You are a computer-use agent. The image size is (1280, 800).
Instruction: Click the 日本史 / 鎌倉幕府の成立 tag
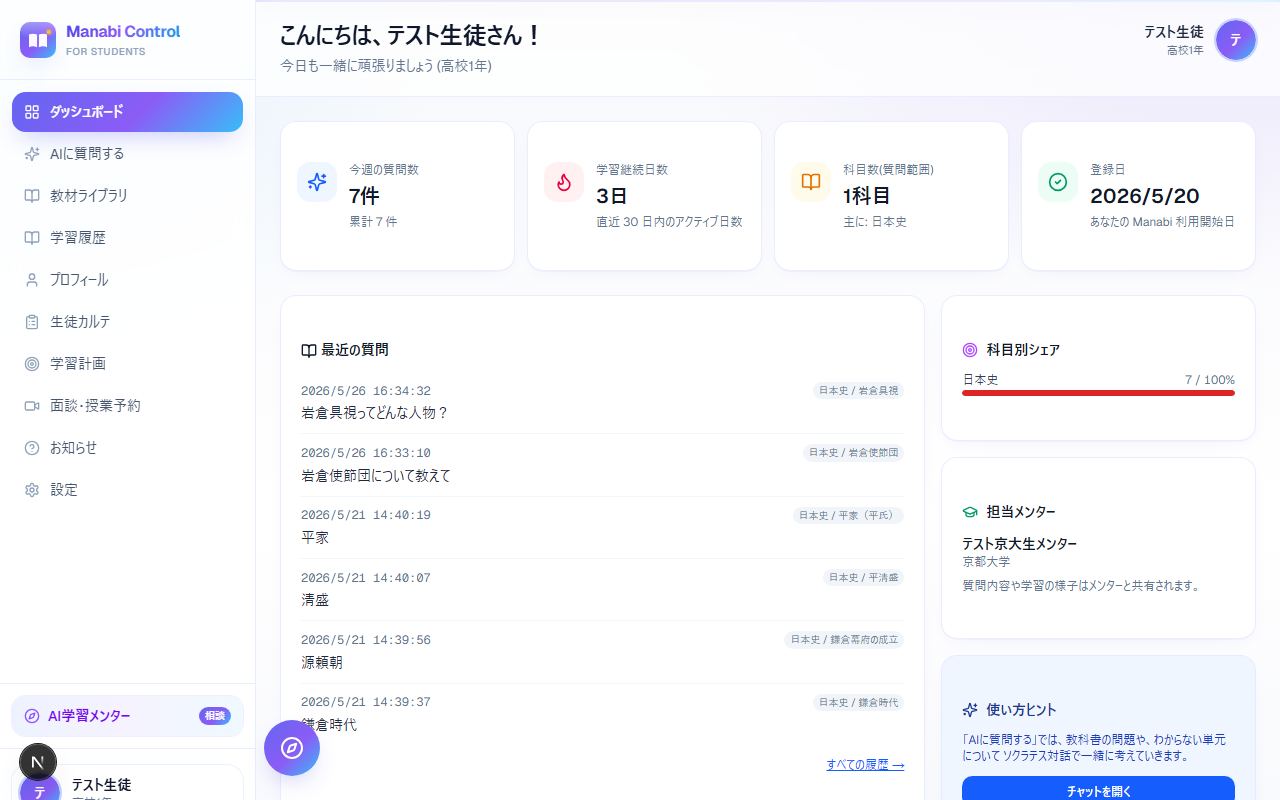(844, 640)
